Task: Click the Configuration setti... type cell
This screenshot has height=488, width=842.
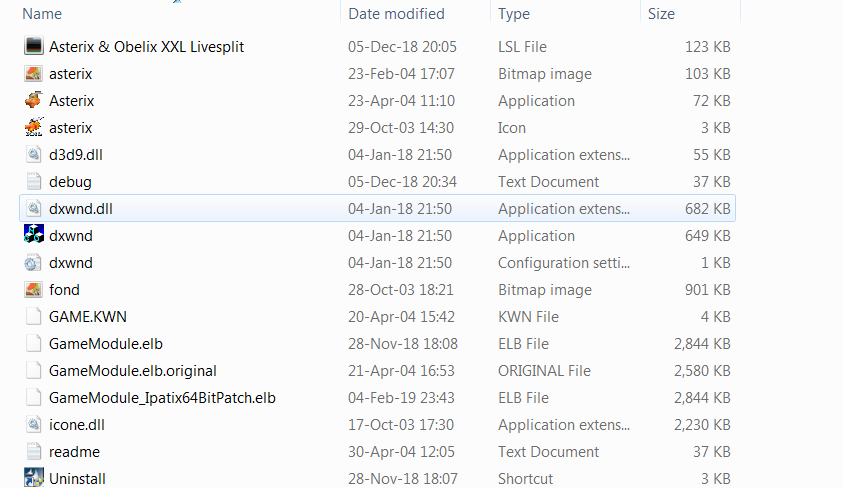Action: click(x=564, y=263)
